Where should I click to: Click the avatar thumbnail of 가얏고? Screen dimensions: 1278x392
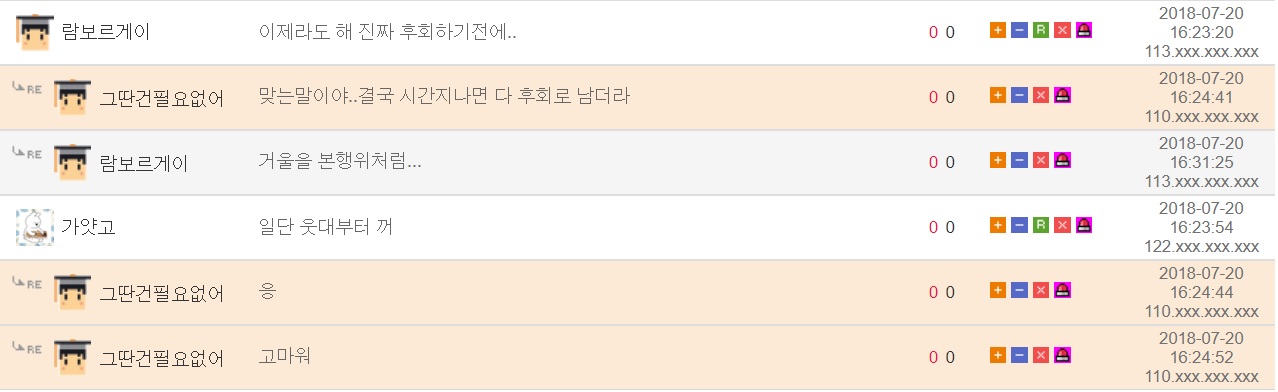(x=35, y=227)
